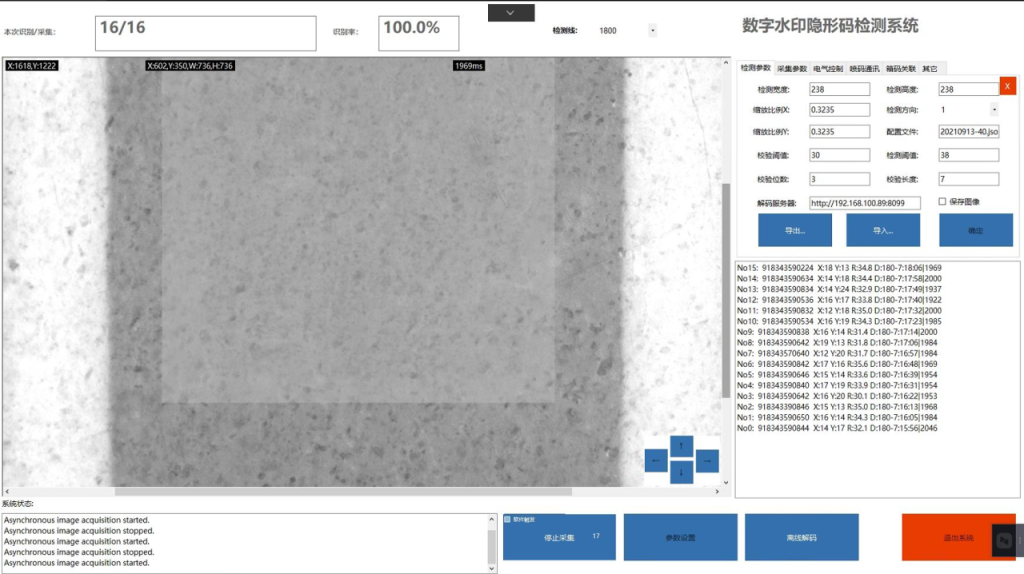Image resolution: width=1024 pixels, height=574 pixels.
Task: Select log row No0 918343590844
Action: click(x=837, y=428)
